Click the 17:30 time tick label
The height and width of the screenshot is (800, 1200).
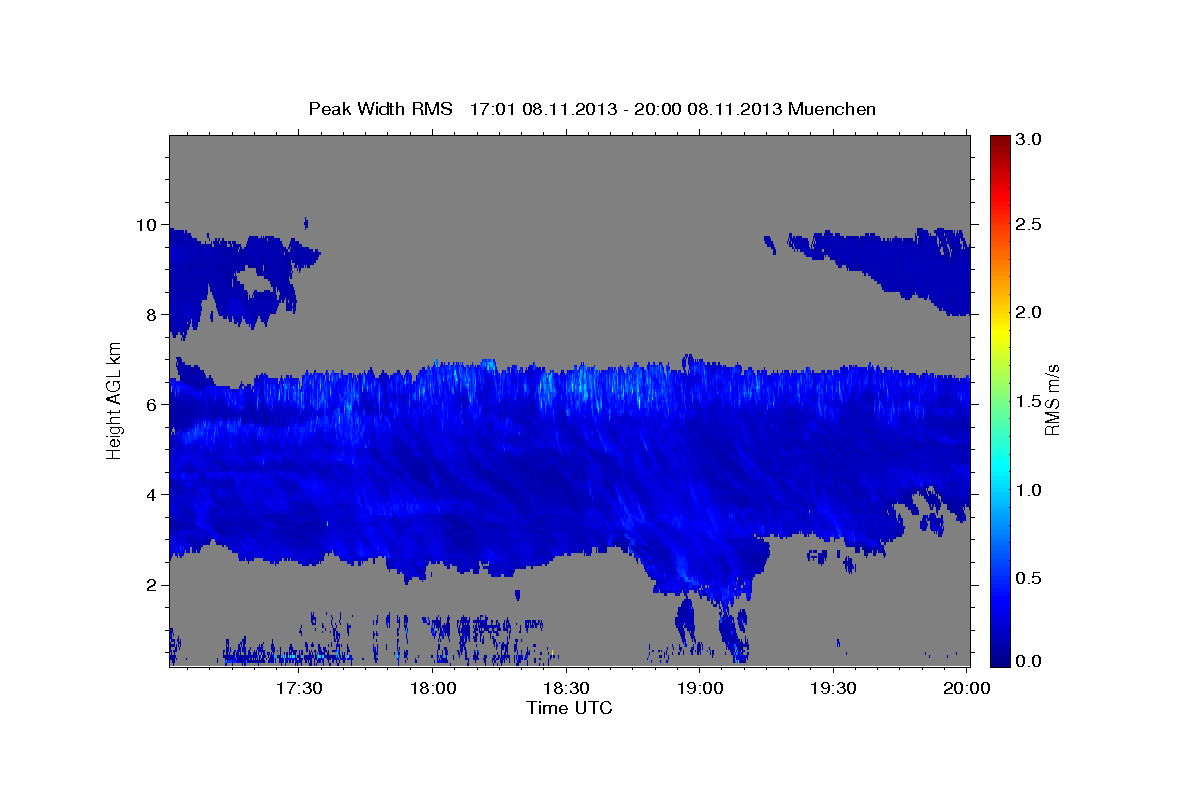pos(299,689)
